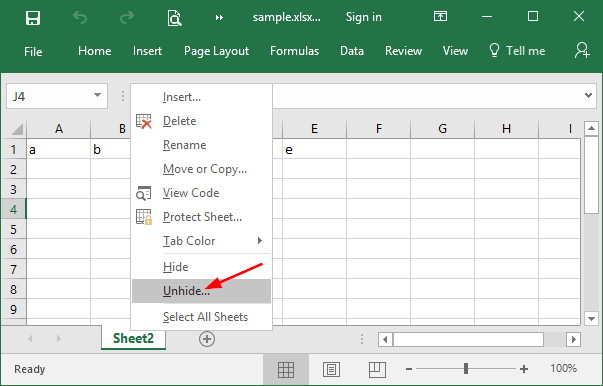Click the Undo arrow icon
The width and height of the screenshot is (603, 386).
click(x=80, y=17)
